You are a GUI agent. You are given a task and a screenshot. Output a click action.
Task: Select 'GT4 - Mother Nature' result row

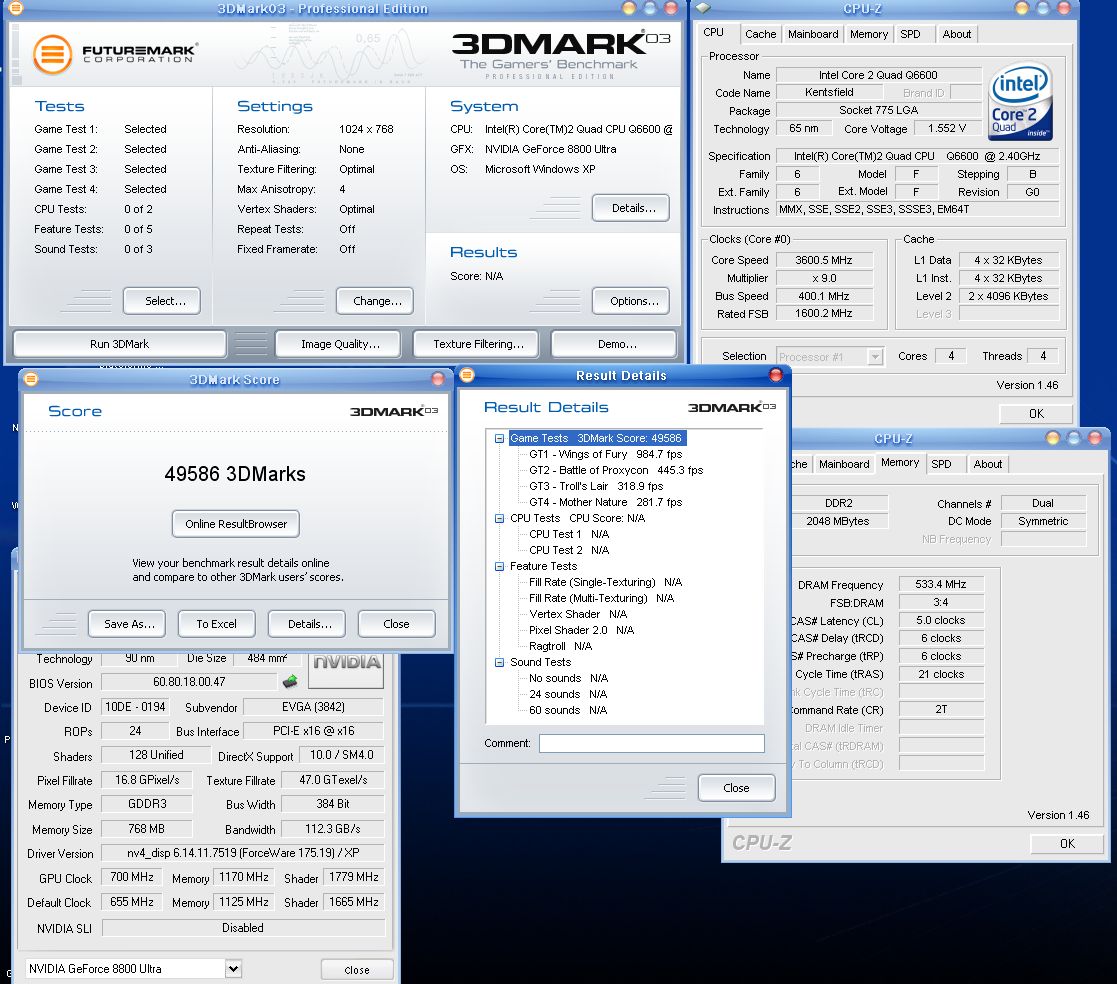tap(606, 502)
